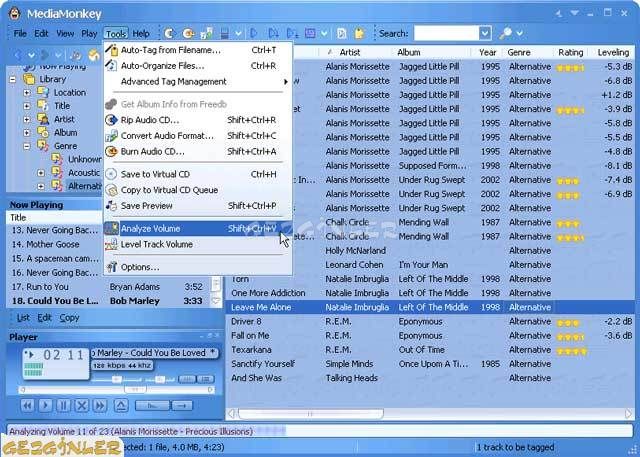This screenshot has height=457, width=640.
Task: Click the Play Last toolbar icon
Action: (292, 33)
